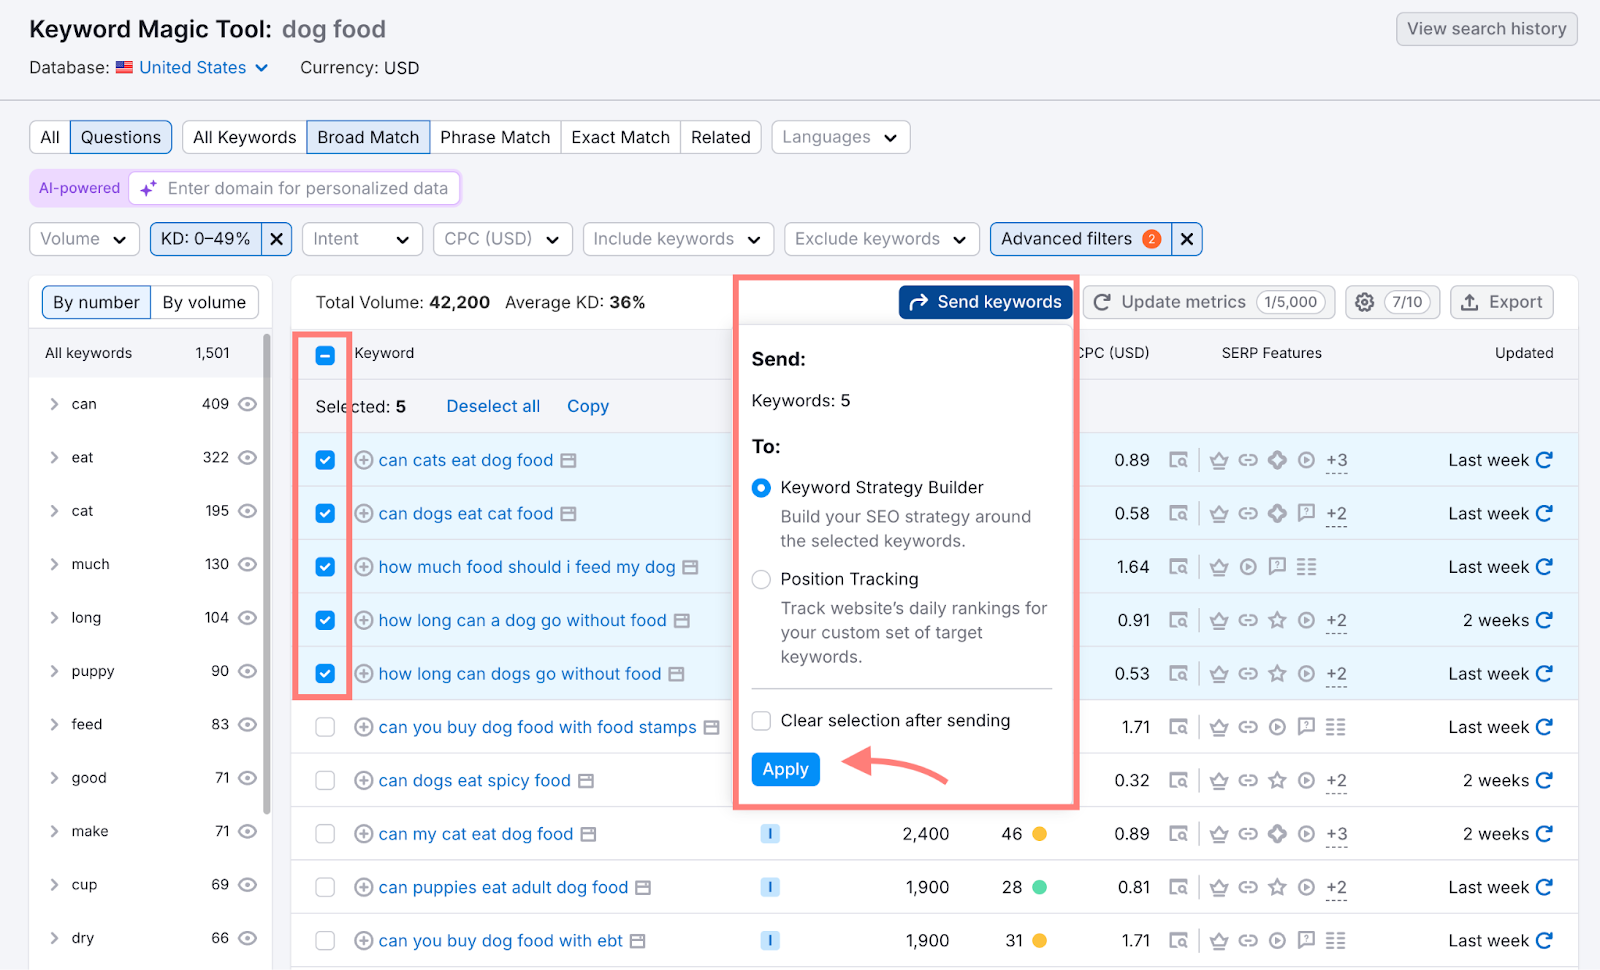Show the eye preview icon for the "can" group
This screenshot has width=1600, height=970.
tap(247, 404)
